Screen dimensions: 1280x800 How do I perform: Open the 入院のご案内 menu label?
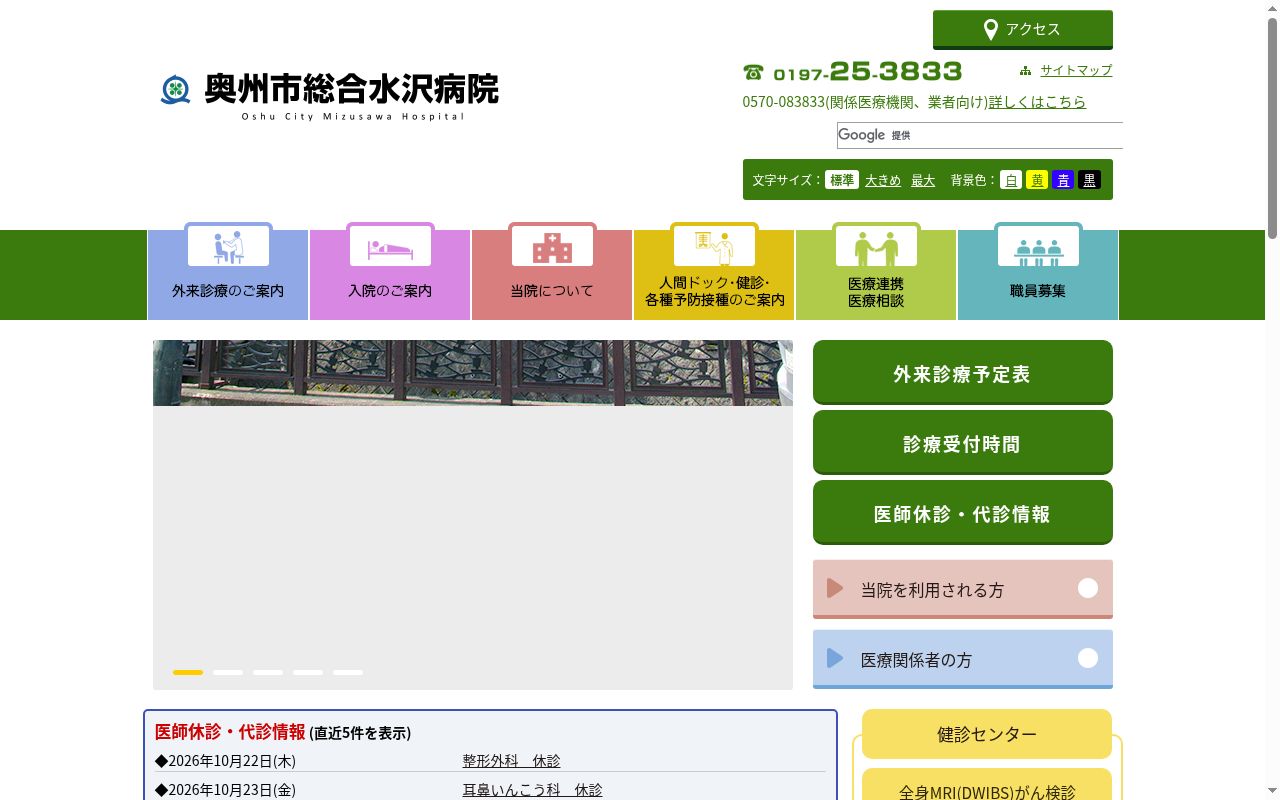(390, 291)
